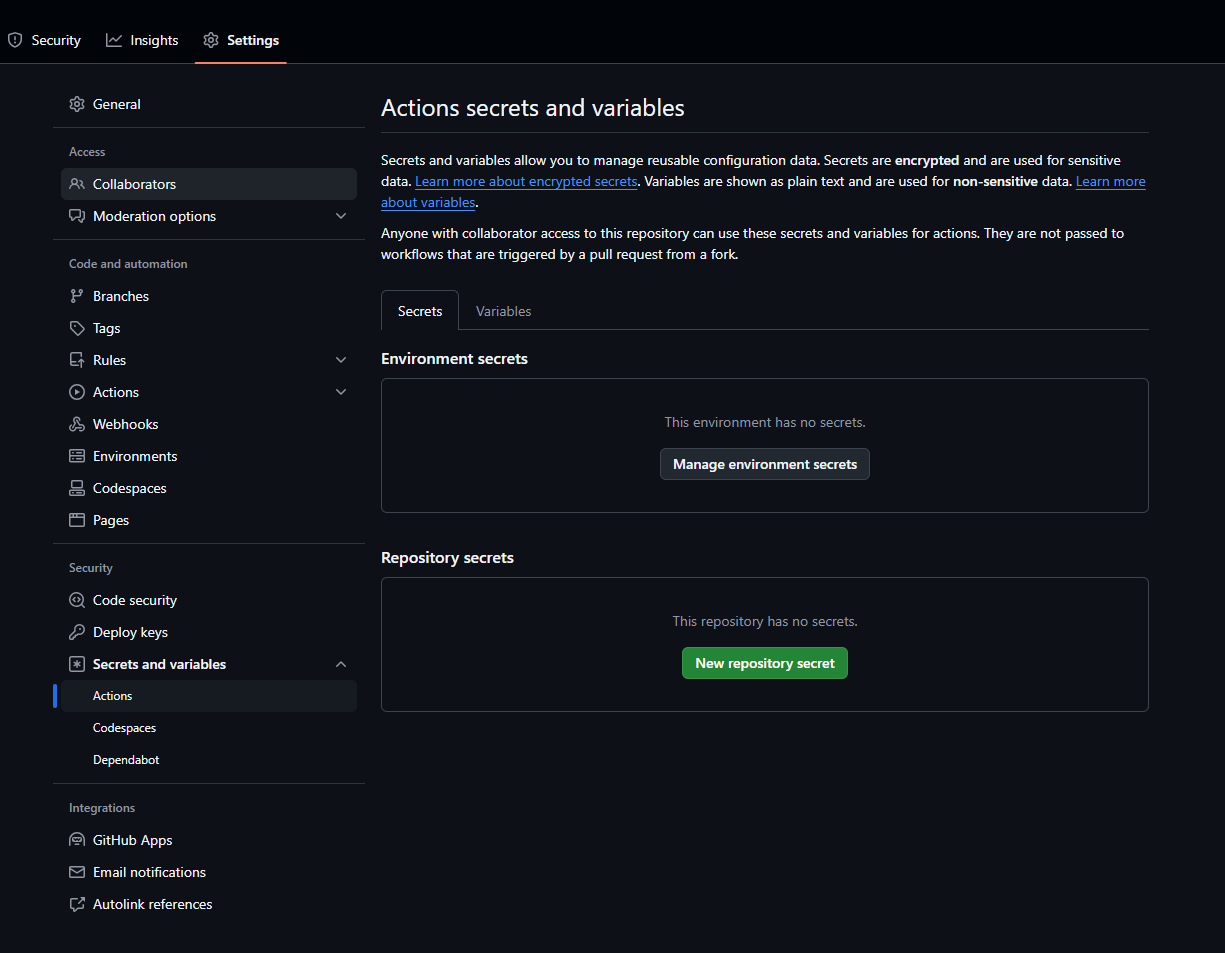Screen dimensions: 1225x953
Task: Open Autolink references settings
Action: point(209,904)
